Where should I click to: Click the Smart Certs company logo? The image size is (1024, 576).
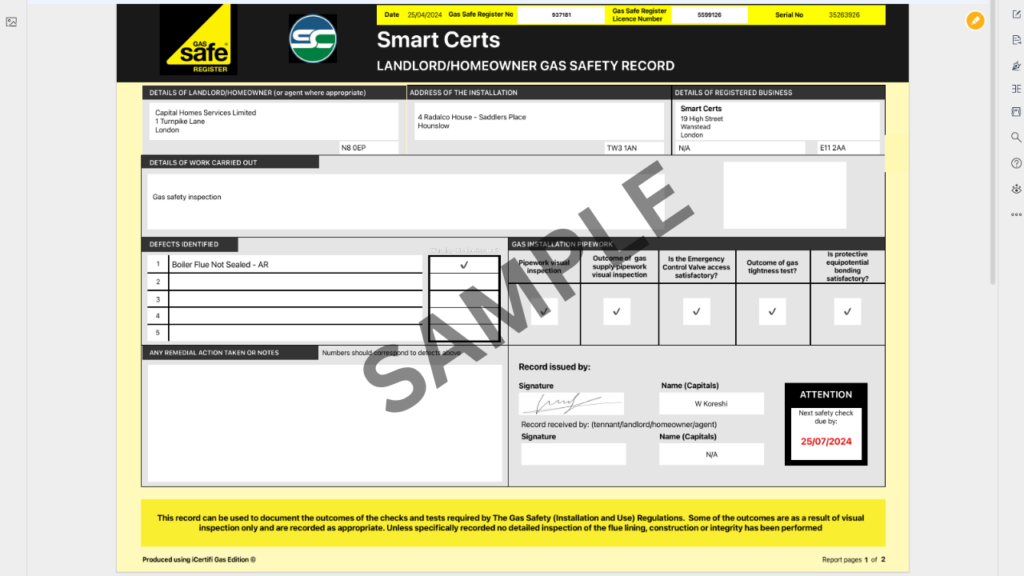313,39
